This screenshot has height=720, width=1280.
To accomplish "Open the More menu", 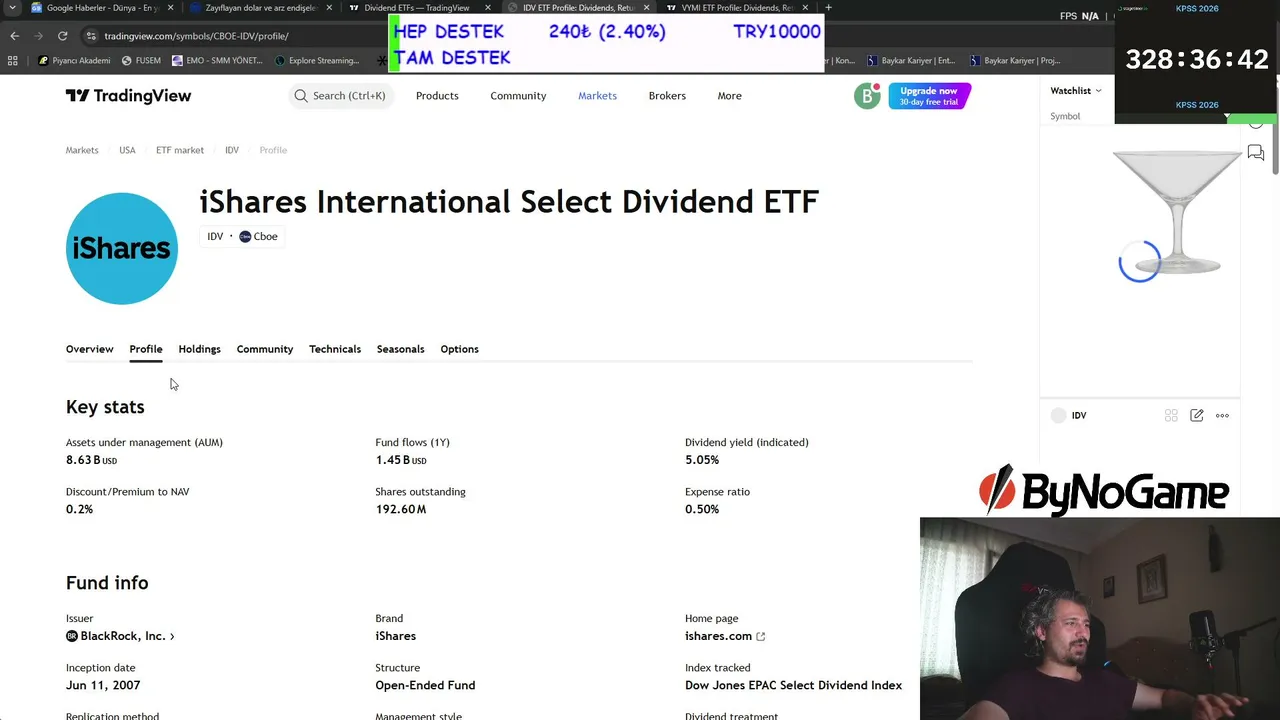I will [x=729, y=96].
